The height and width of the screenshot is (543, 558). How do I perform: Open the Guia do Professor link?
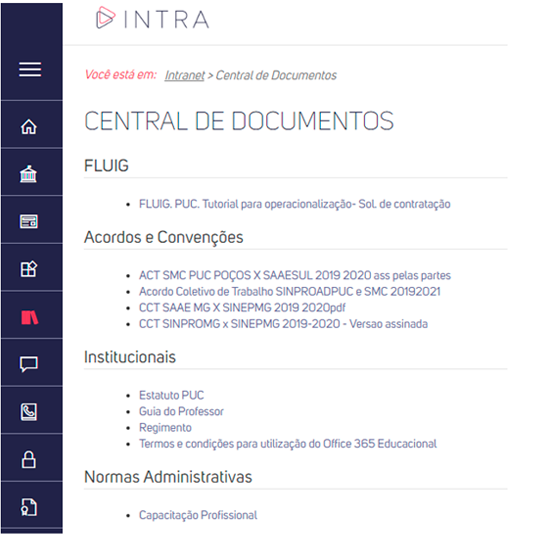tap(181, 411)
